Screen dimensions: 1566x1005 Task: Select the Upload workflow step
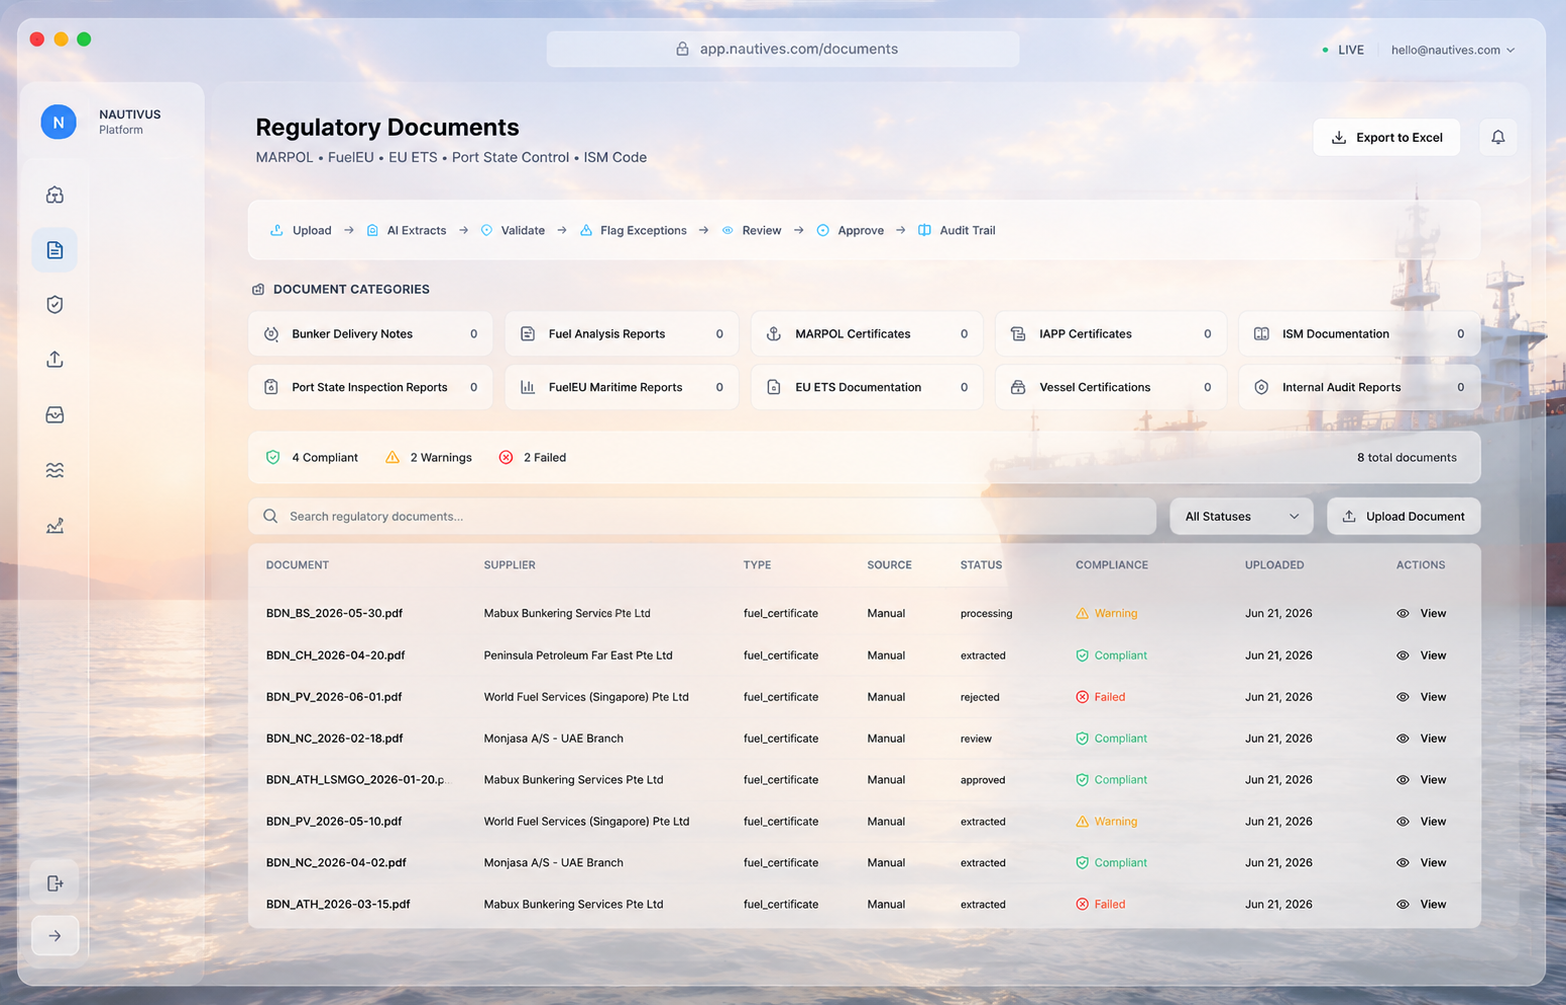pos(301,230)
